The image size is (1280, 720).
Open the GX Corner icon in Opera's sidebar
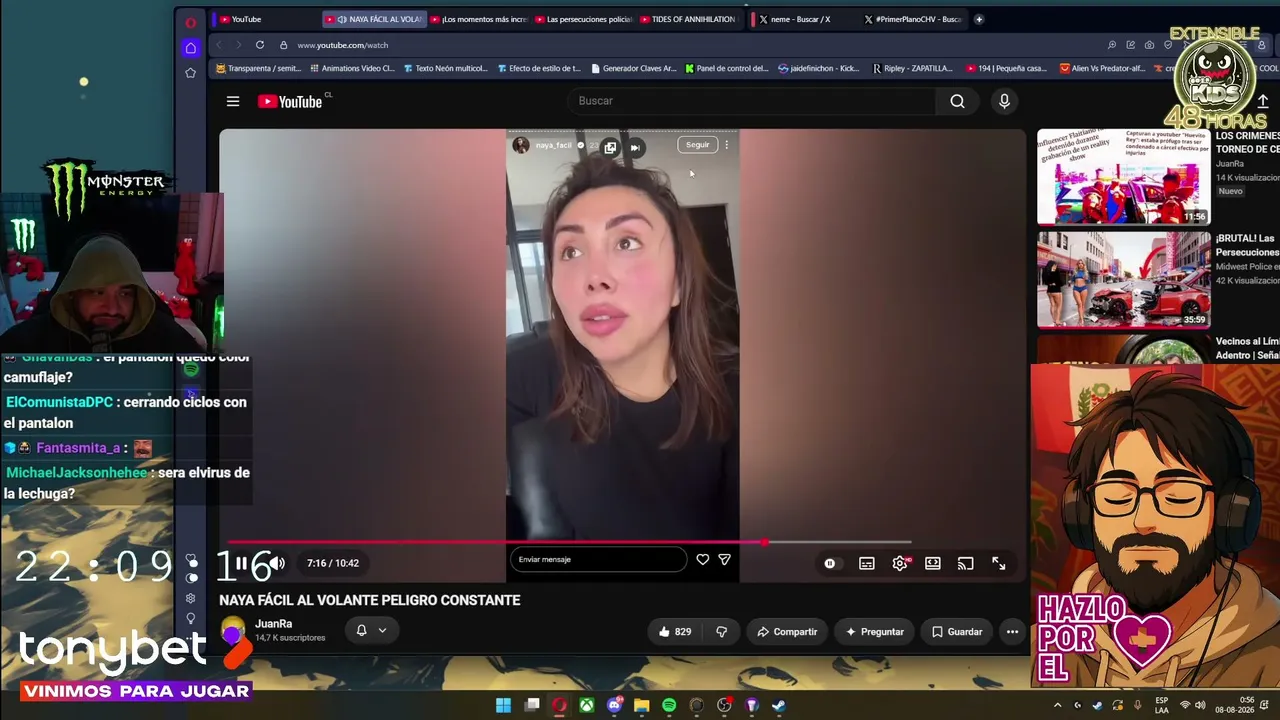pos(190,48)
